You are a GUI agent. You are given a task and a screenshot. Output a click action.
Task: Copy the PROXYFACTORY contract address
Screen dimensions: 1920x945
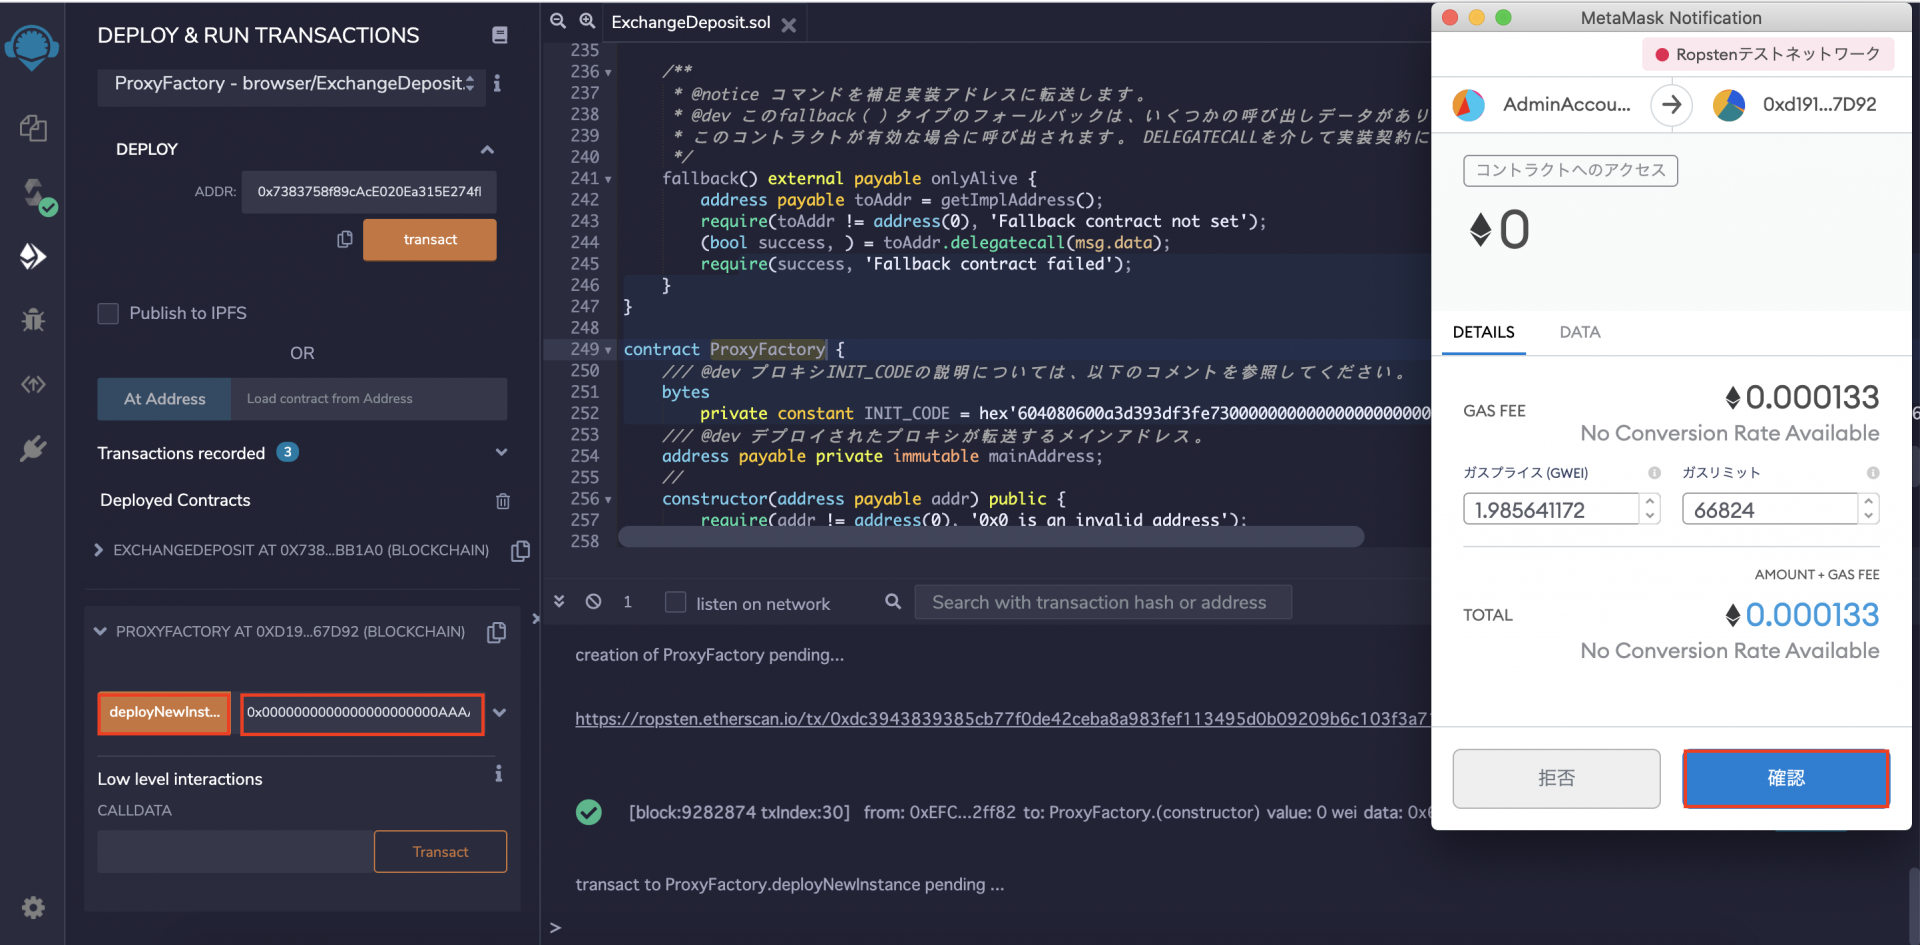click(x=496, y=632)
